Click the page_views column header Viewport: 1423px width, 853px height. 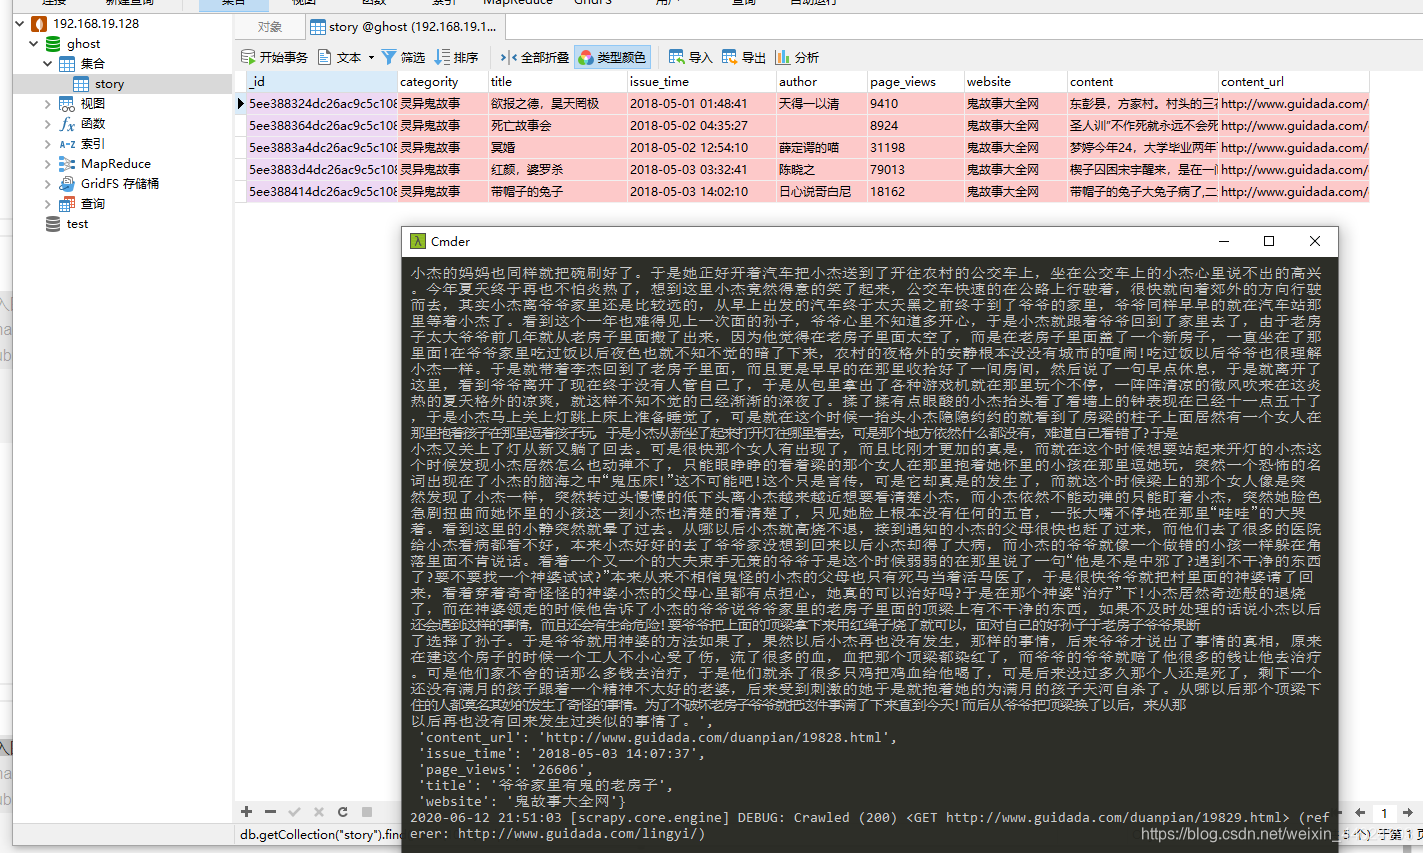915,82
